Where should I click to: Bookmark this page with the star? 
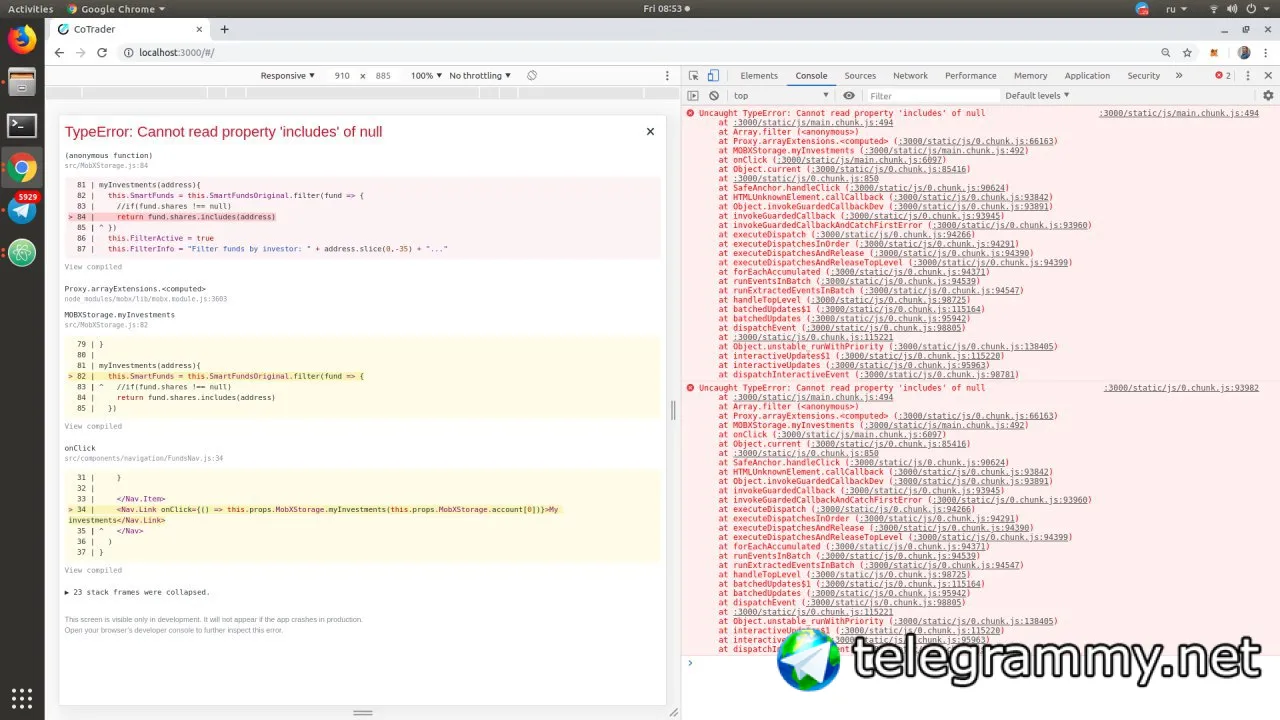point(1187,52)
